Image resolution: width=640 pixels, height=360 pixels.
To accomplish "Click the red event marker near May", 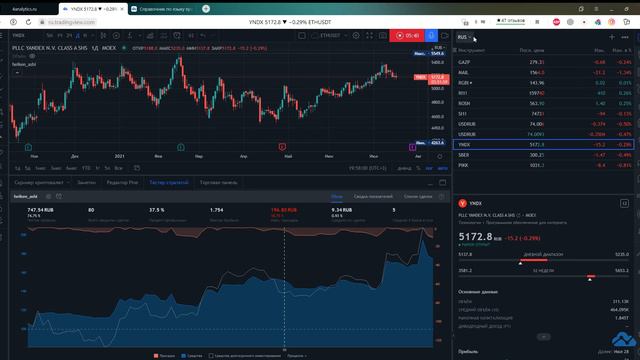I will [282, 147].
